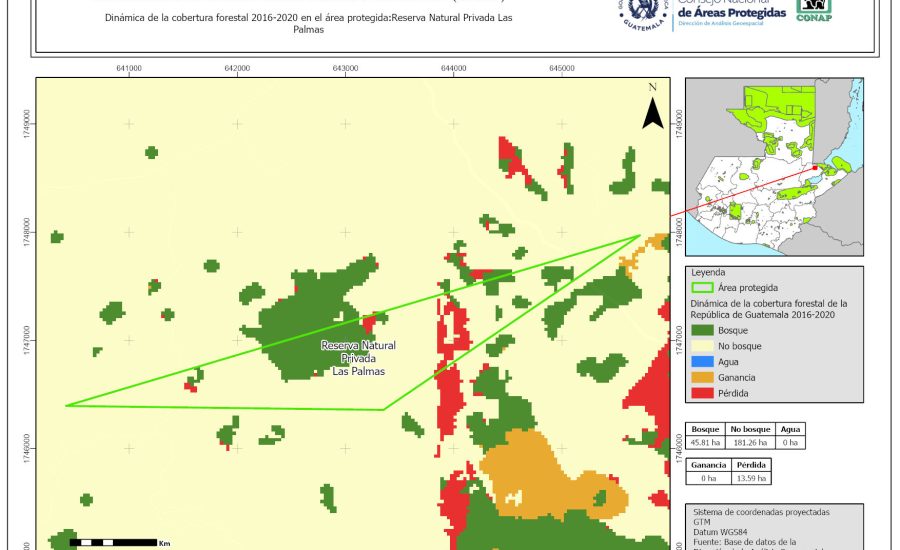Click the north arrow symbol on the map
The height and width of the screenshot is (550, 900).
point(652,108)
